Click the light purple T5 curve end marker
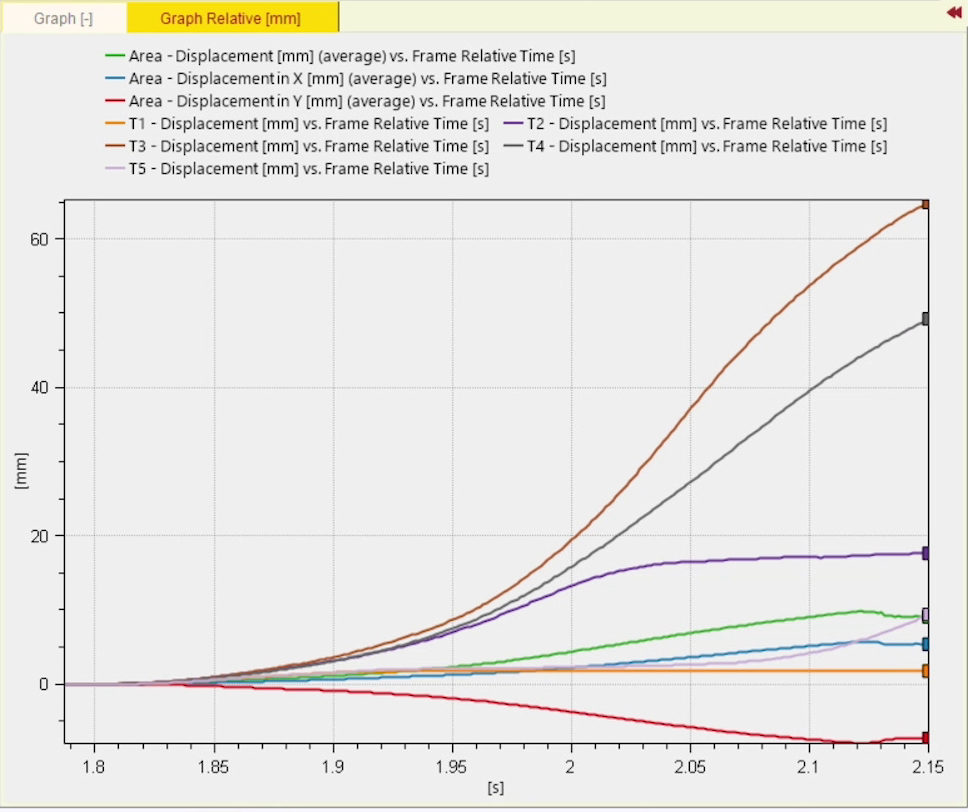The width and height of the screenshot is (968, 812). 925,615
